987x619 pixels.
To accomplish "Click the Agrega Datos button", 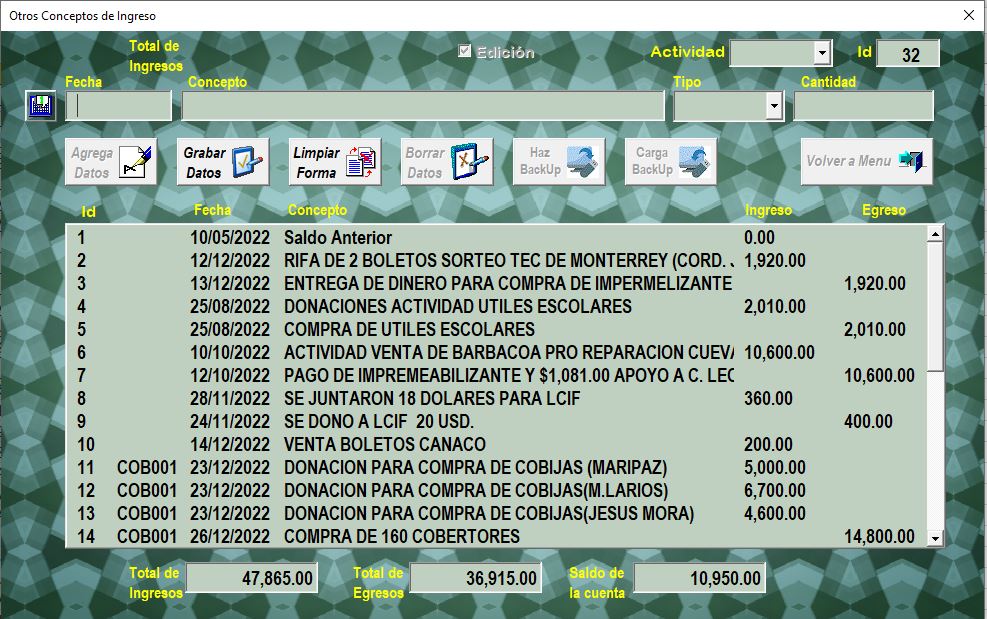I will [111, 162].
